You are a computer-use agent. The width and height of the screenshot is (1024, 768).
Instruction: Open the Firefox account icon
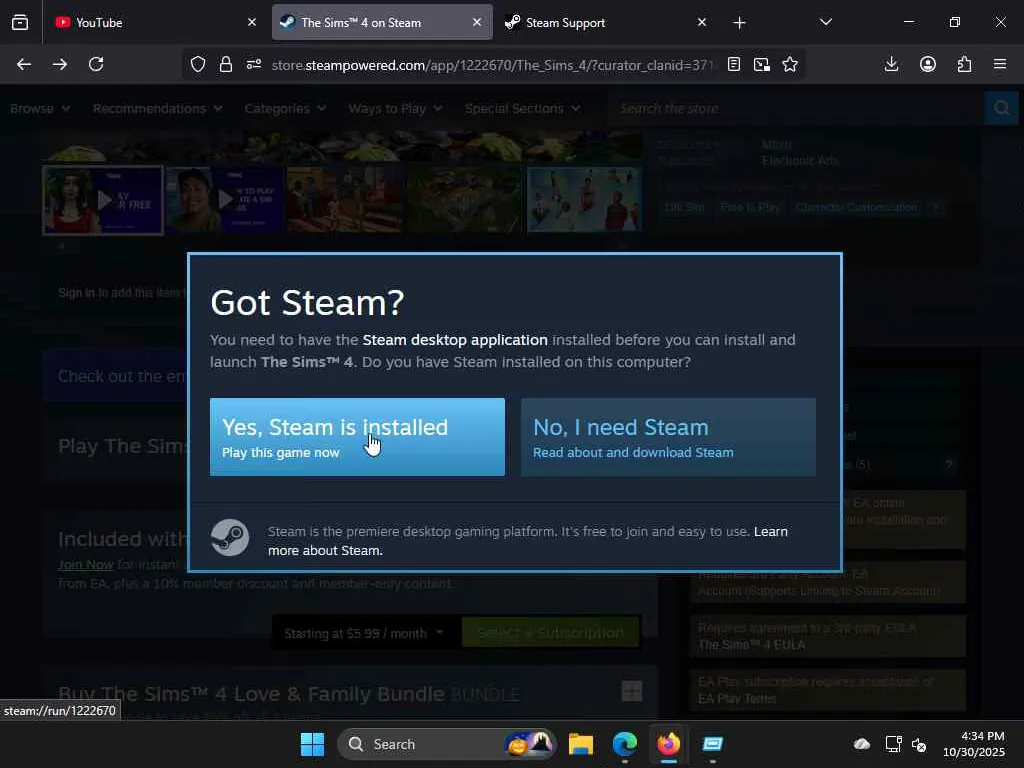coord(928,64)
